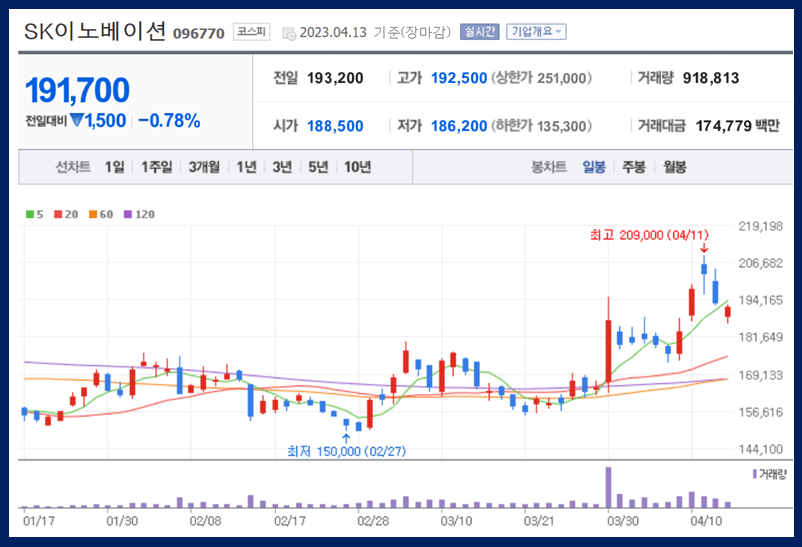Viewport: 802px width, 547px height.
Task: Click the blue up-arrow at the 최저 marker
Action: [346, 438]
